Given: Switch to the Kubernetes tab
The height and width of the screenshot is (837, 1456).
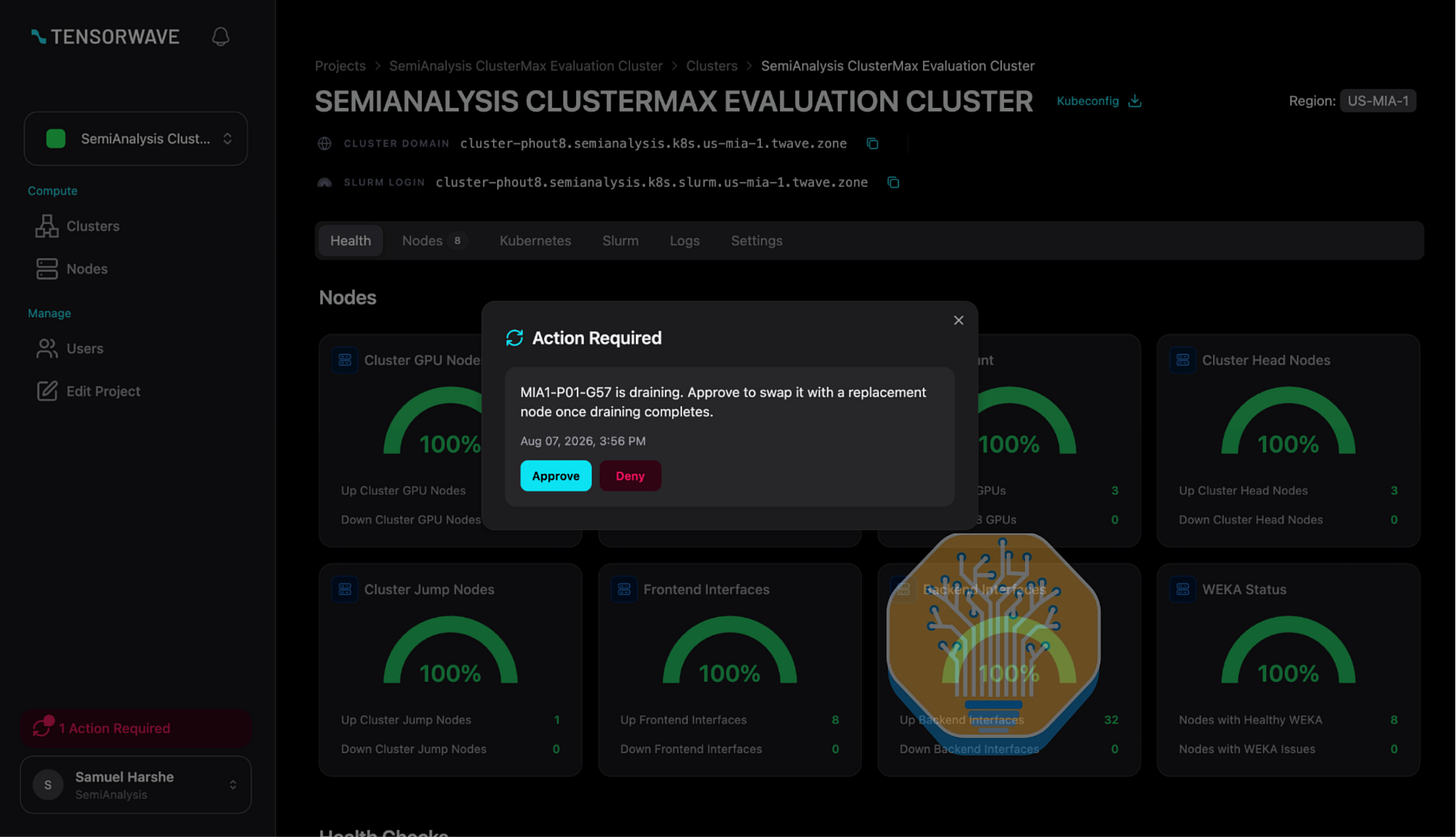Looking at the screenshot, I should 535,241.
